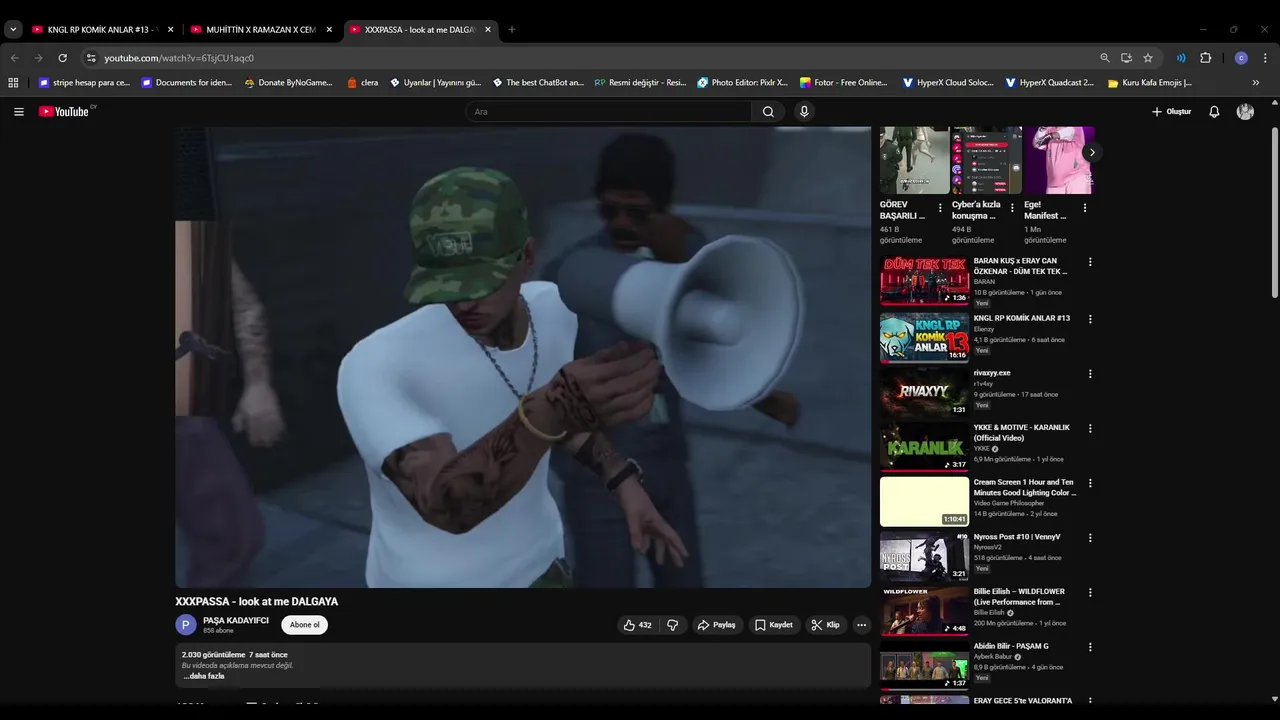Open the HyperX Quadcast 2 bookmark
This screenshot has height=720, width=1280.
coord(1050,83)
